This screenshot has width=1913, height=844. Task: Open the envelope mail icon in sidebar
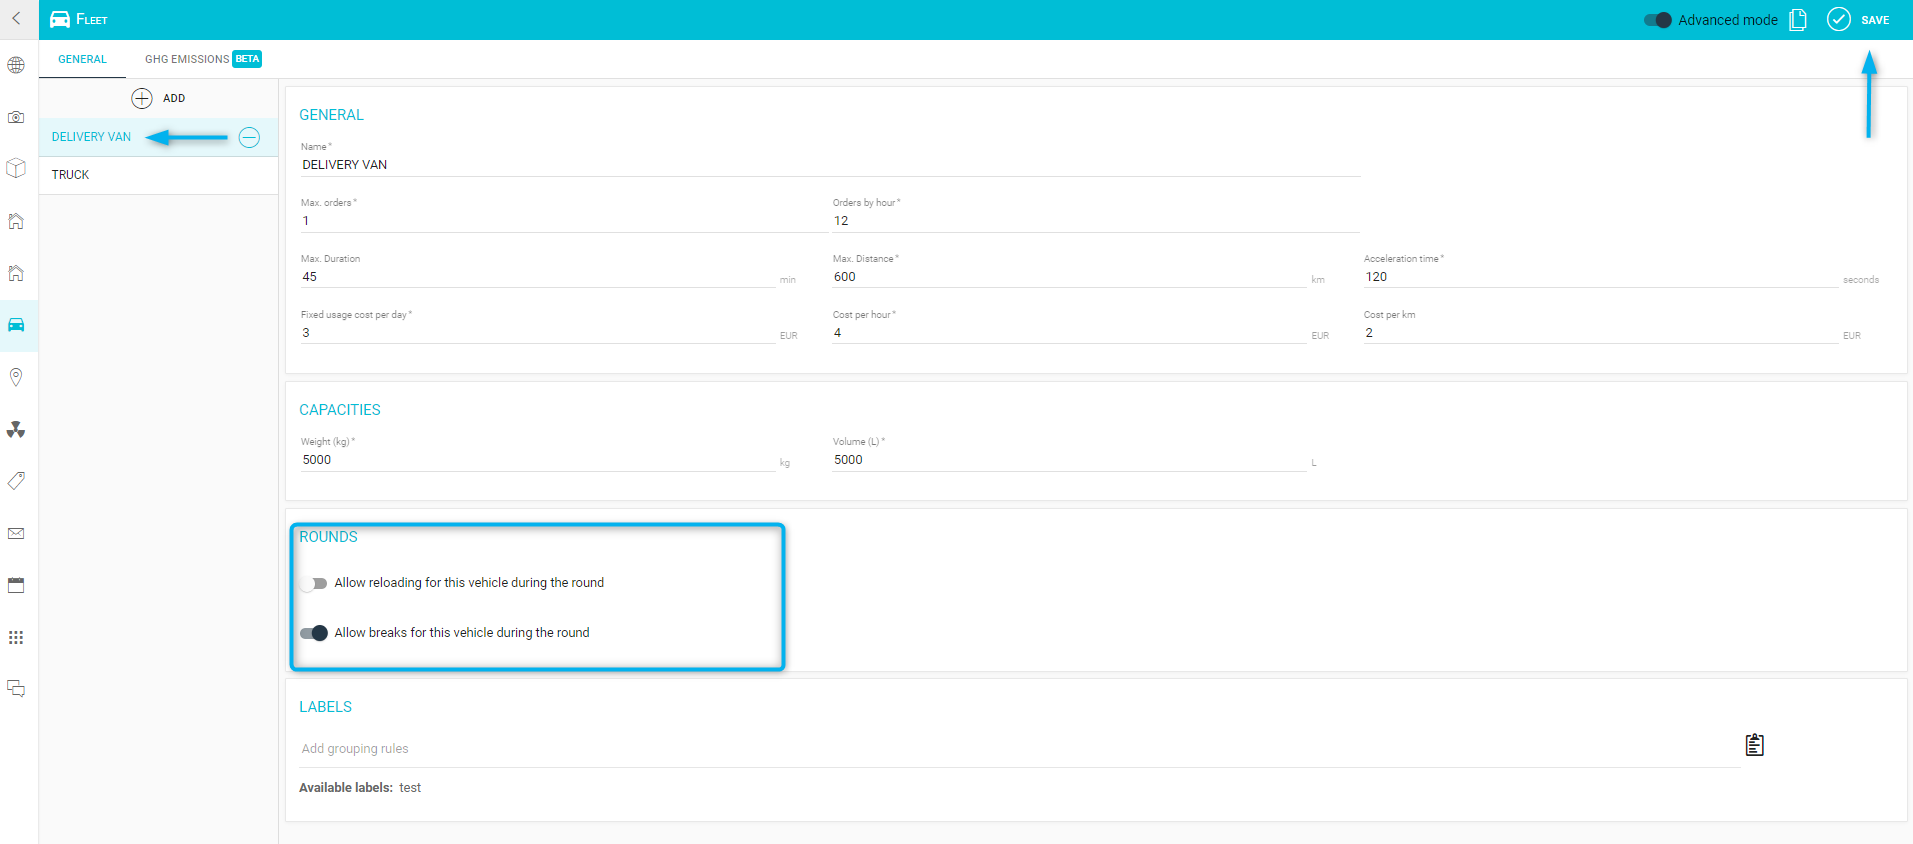[x=16, y=533]
